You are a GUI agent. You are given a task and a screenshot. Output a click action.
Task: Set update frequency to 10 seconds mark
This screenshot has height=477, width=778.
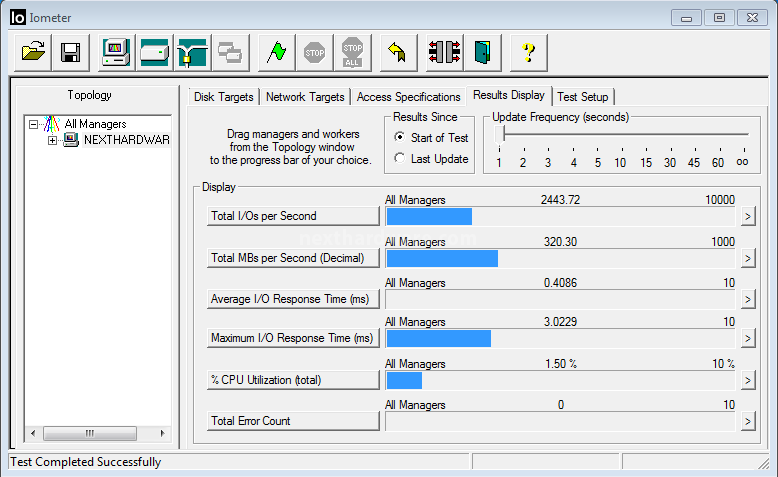620,162
